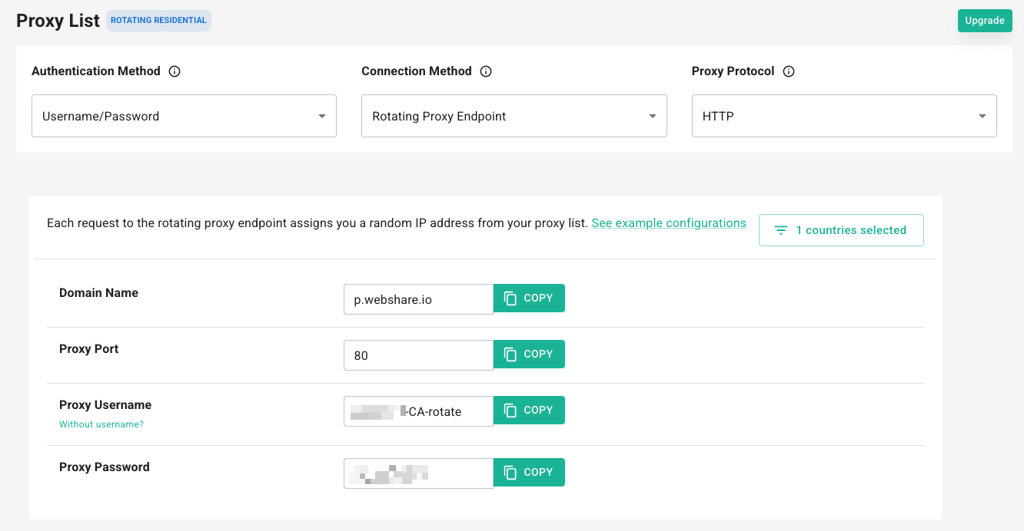1024x531 pixels.
Task: Copy the Domain Name value
Action: [529, 298]
